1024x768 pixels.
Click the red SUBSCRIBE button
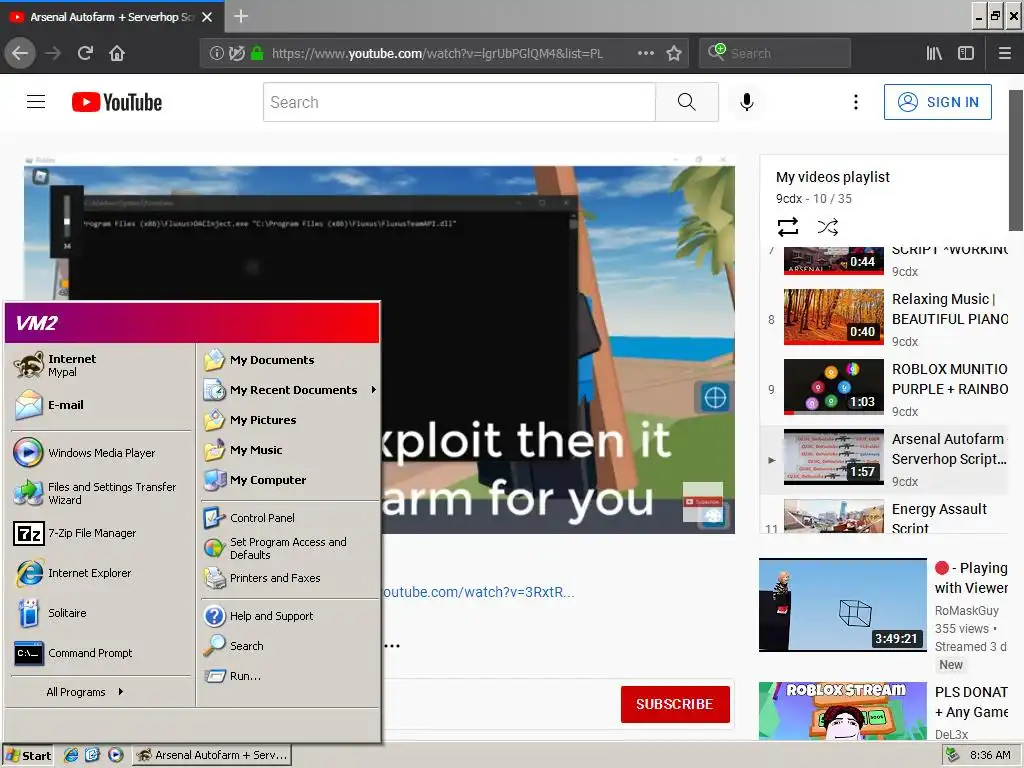point(675,704)
